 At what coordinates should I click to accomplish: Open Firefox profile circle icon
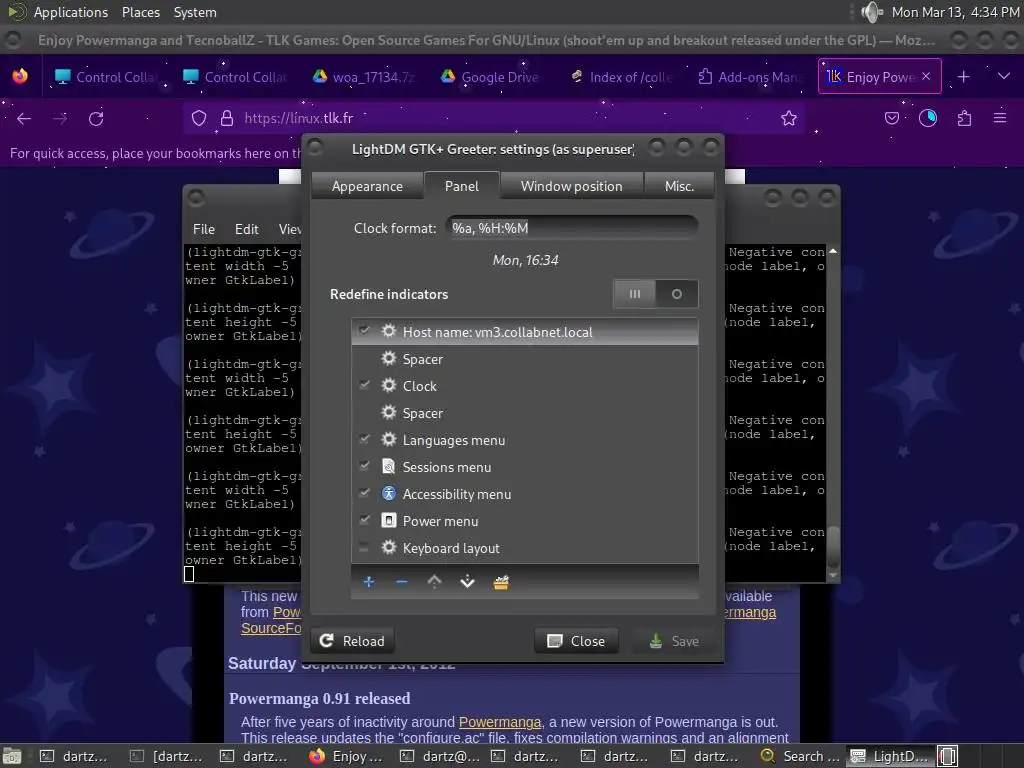928,118
